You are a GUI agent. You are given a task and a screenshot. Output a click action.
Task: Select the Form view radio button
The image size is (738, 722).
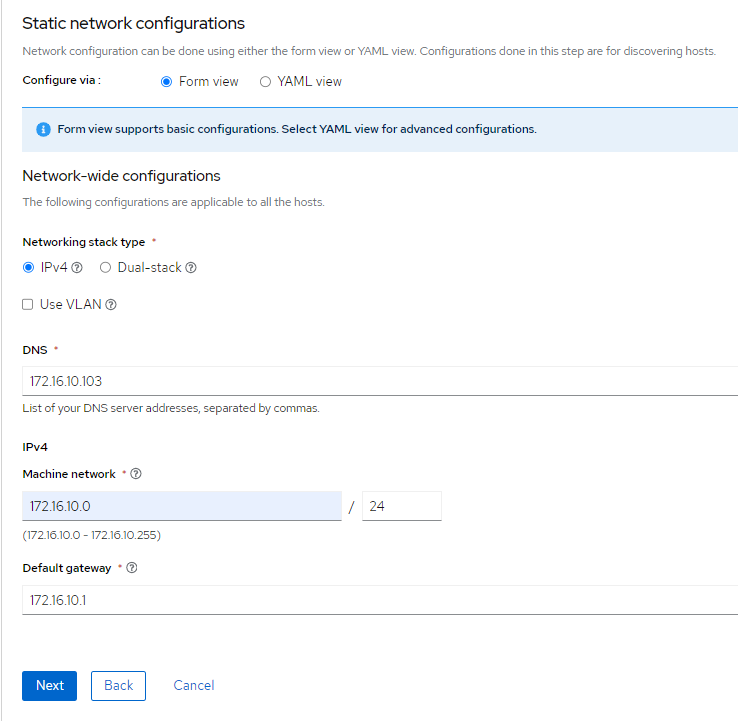coord(166,82)
